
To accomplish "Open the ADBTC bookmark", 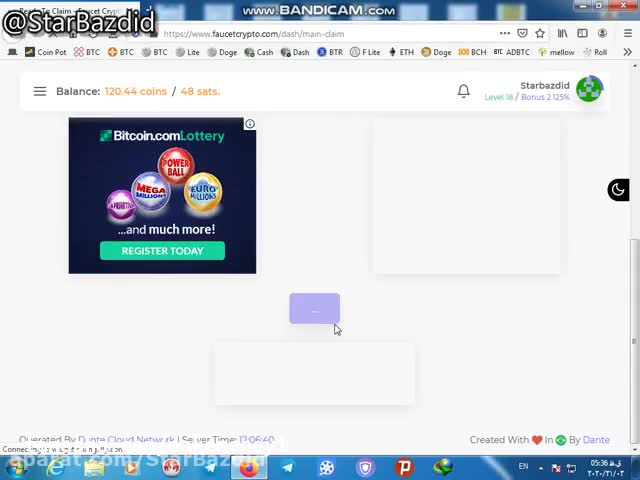I will pos(511,52).
